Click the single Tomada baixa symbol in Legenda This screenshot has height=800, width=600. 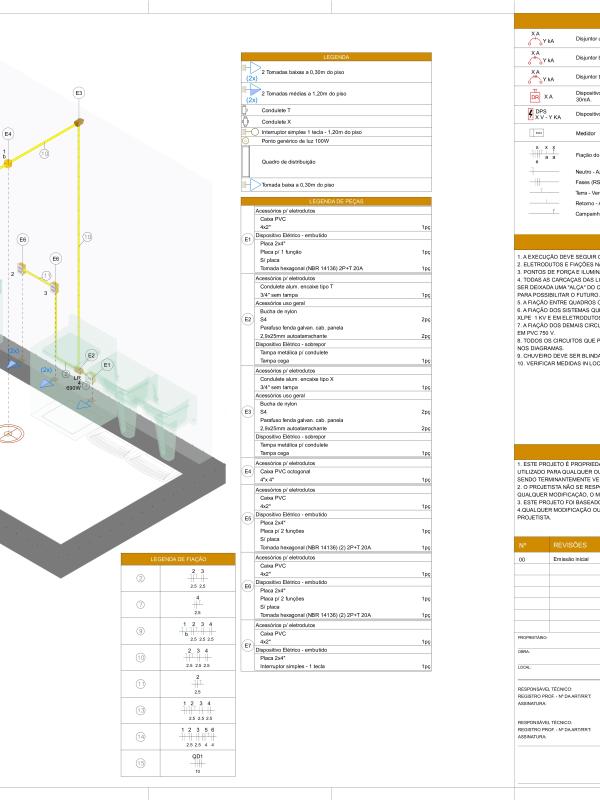coord(252,184)
